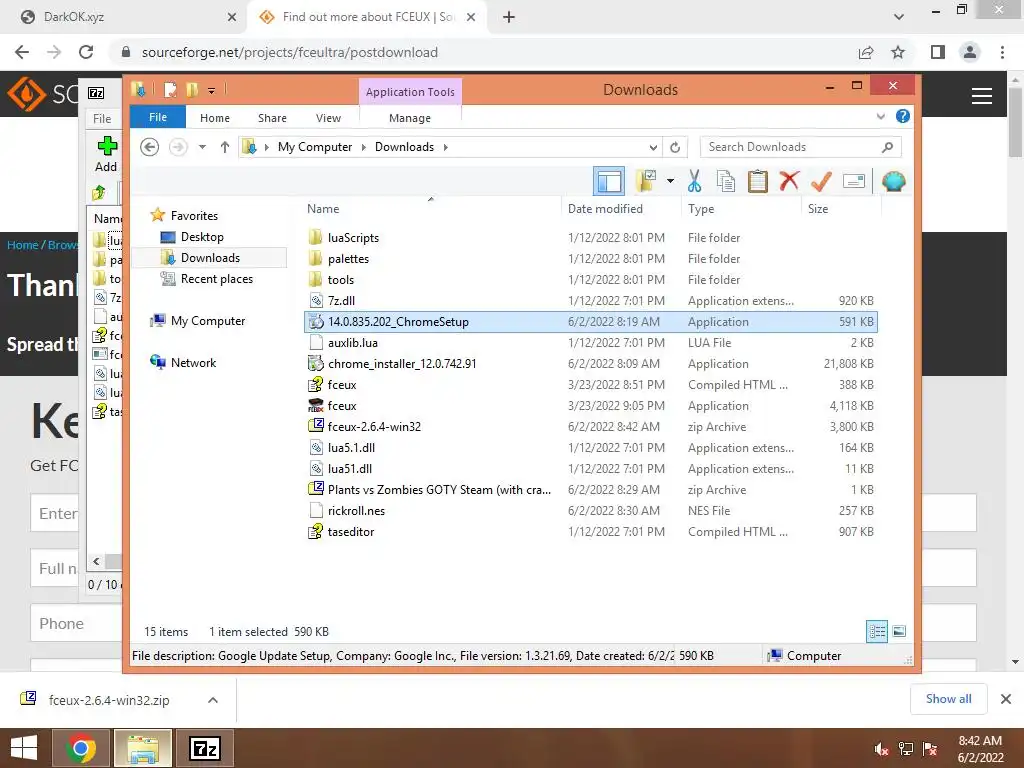The width and height of the screenshot is (1024, 768).
Task: Sort files by Date modified column
Action: (x=605, y=208)
